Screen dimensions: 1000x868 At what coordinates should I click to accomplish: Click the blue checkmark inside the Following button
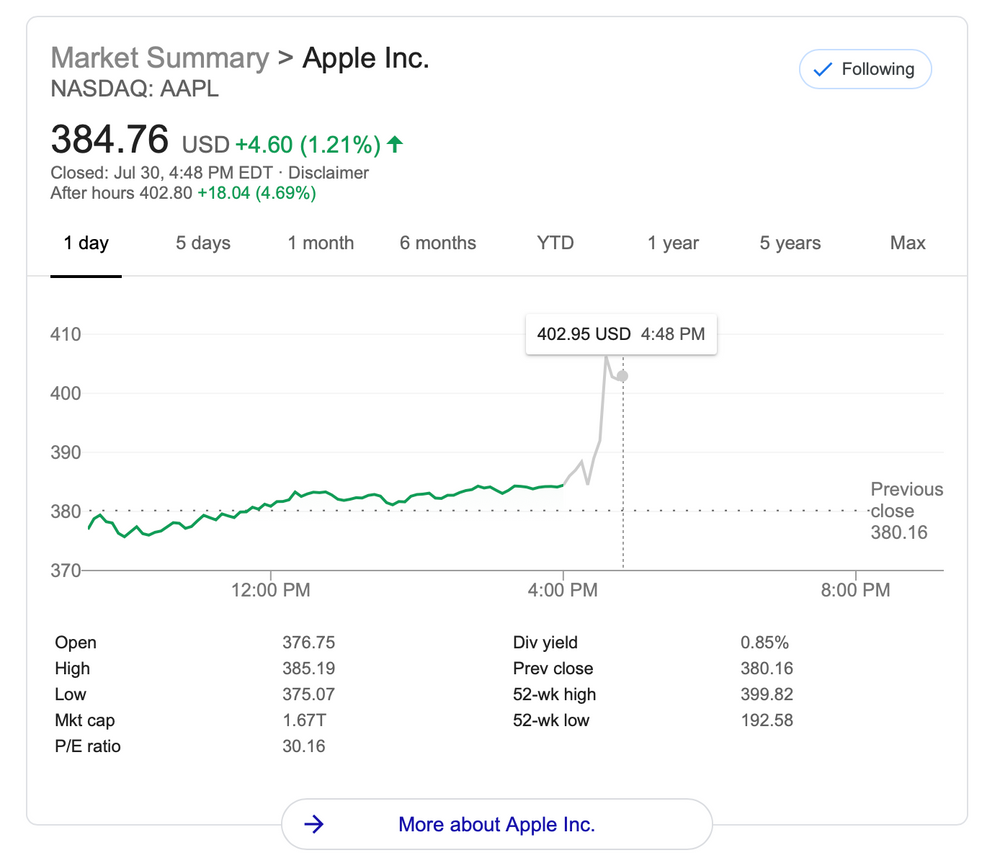point(823,69)
